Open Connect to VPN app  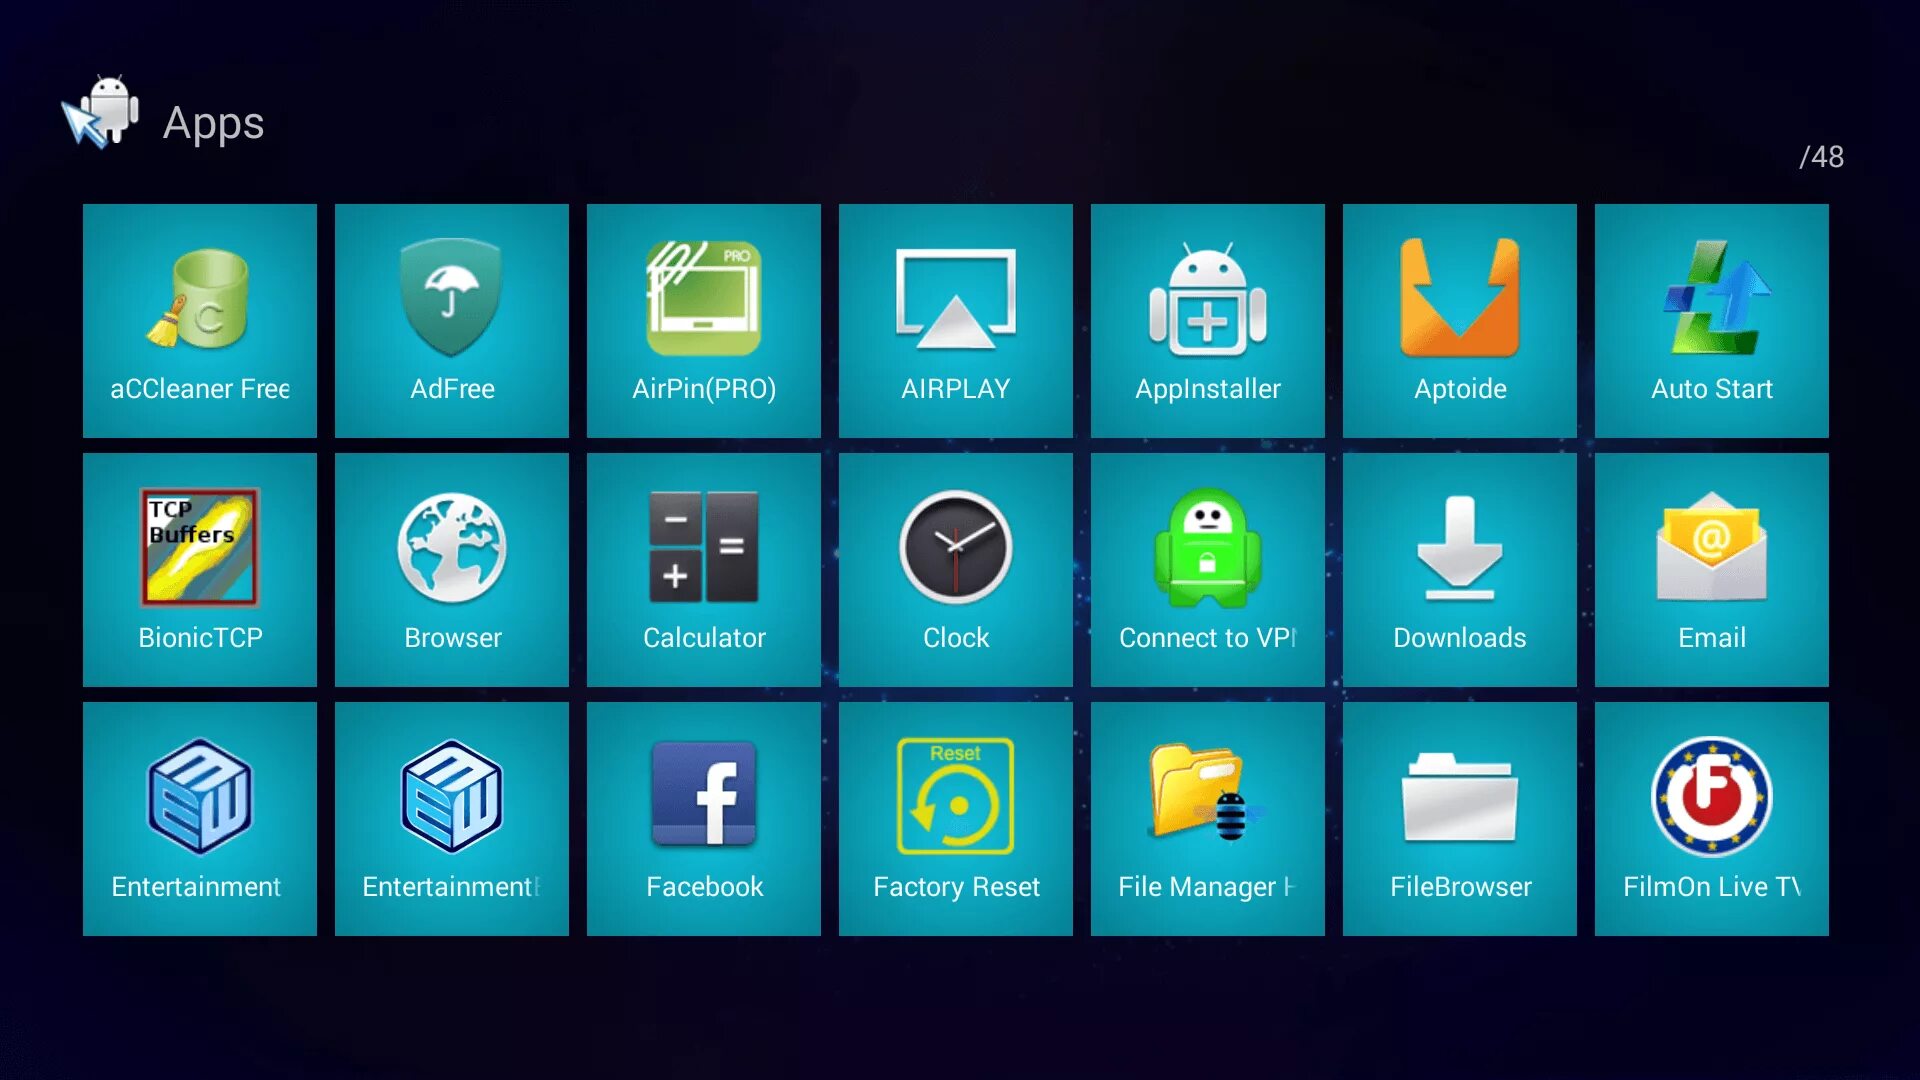(1208, 570)
